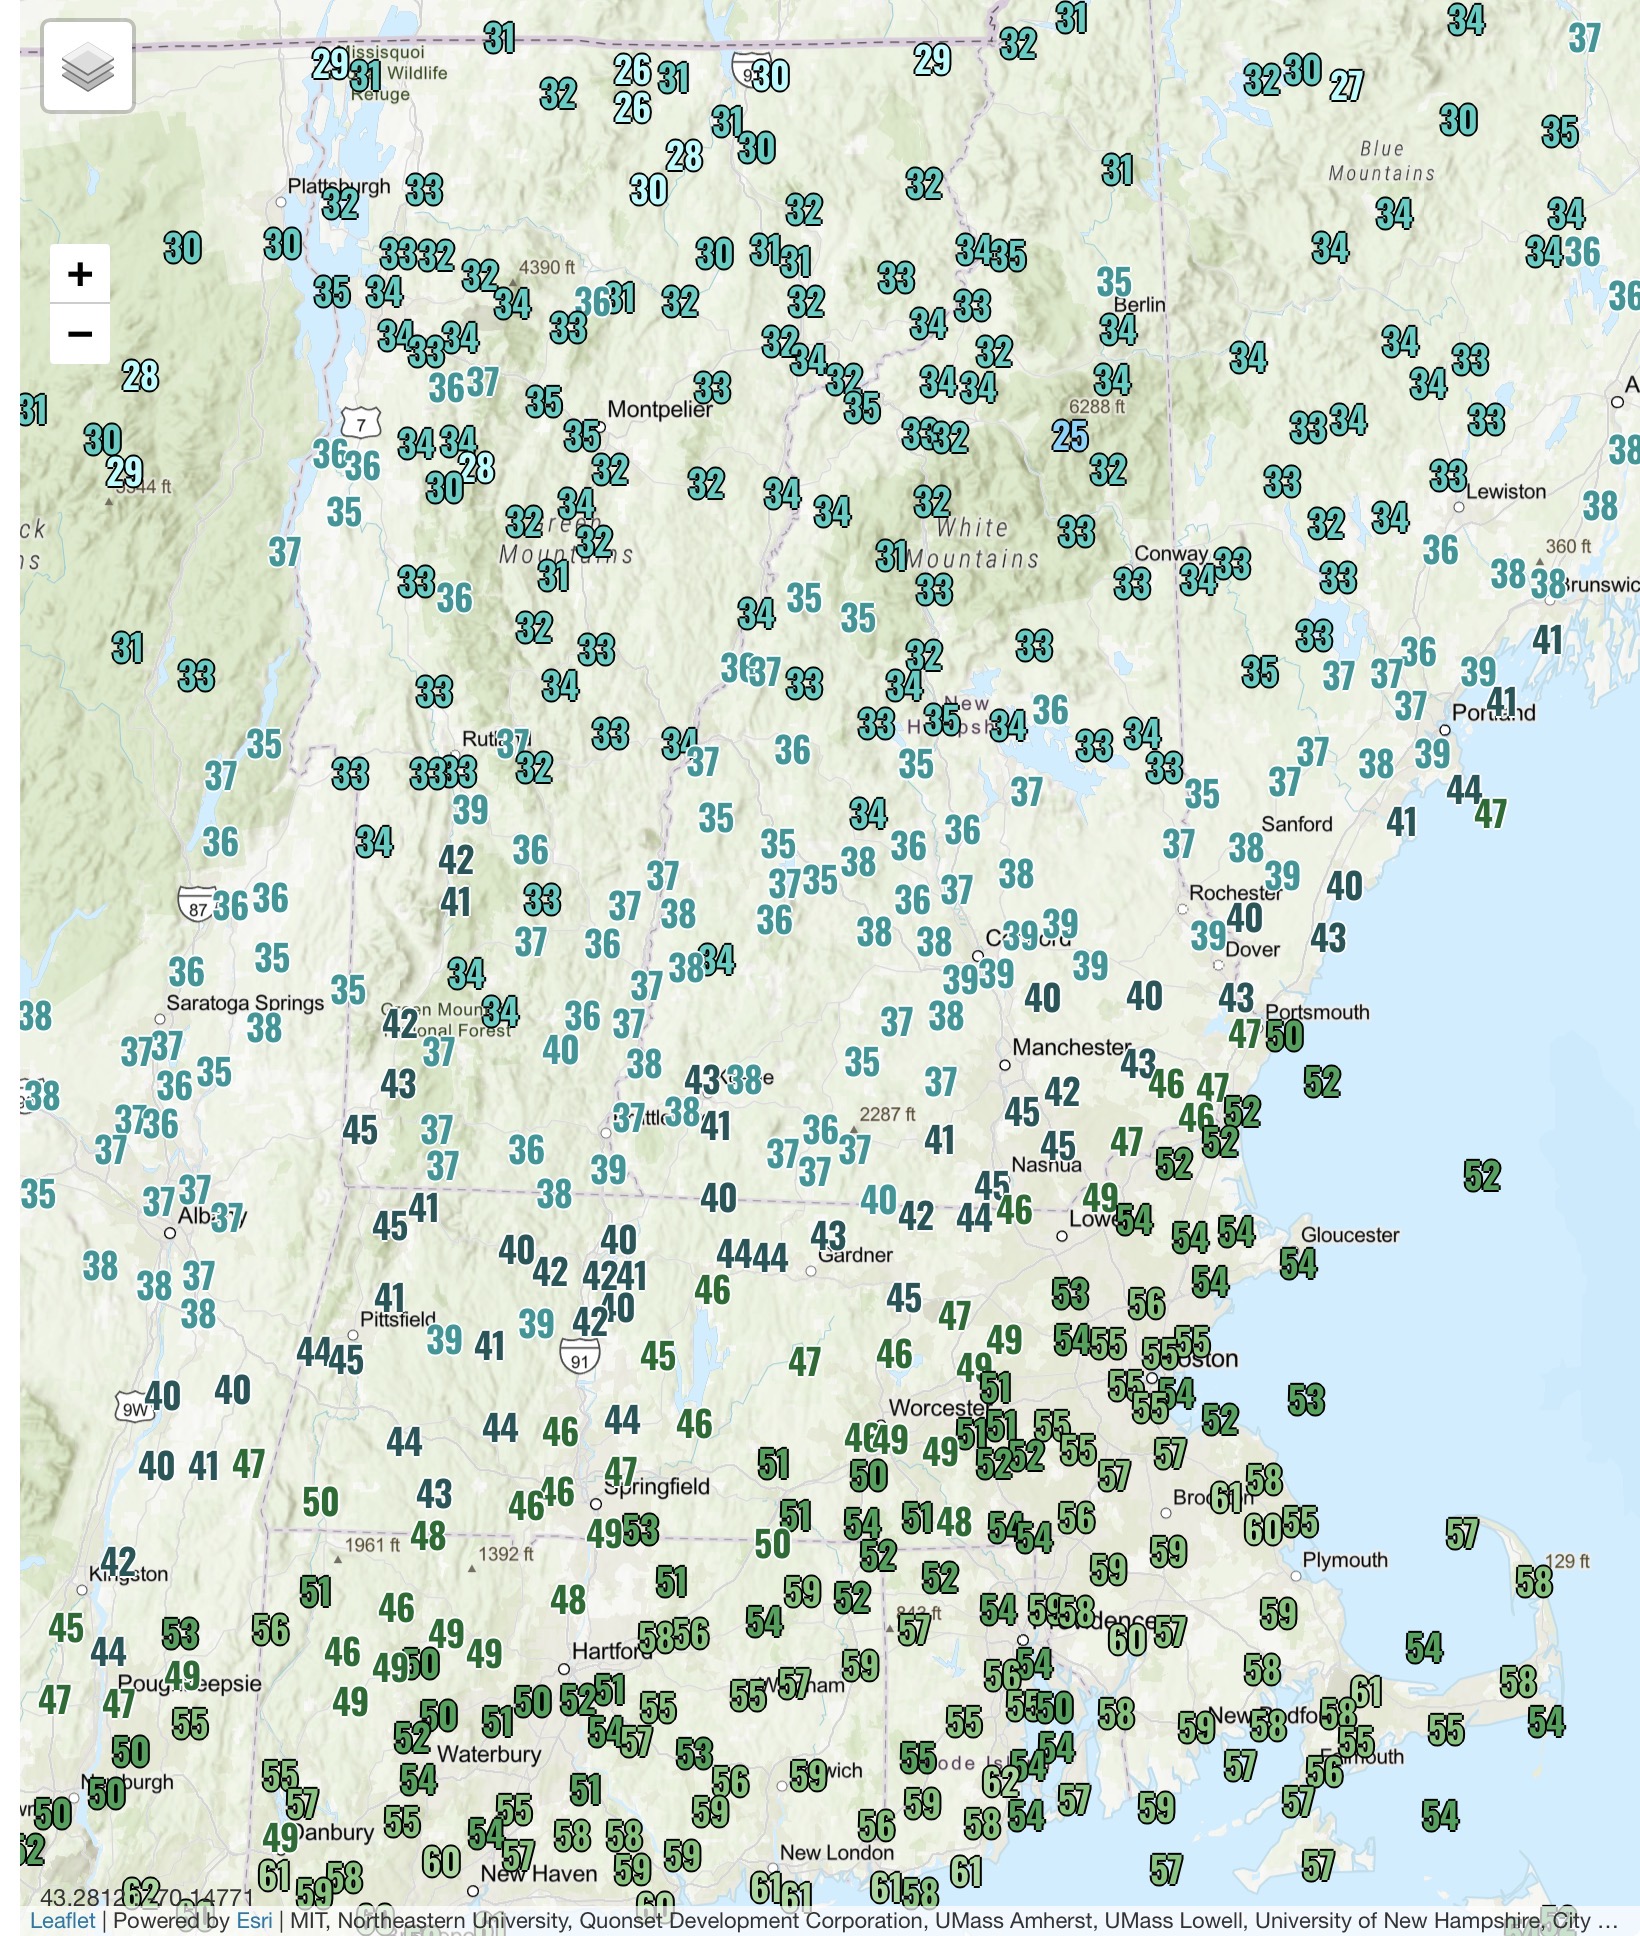Select the 42 marker above Kingston

pyautogui.click(x=118, y=1561)
